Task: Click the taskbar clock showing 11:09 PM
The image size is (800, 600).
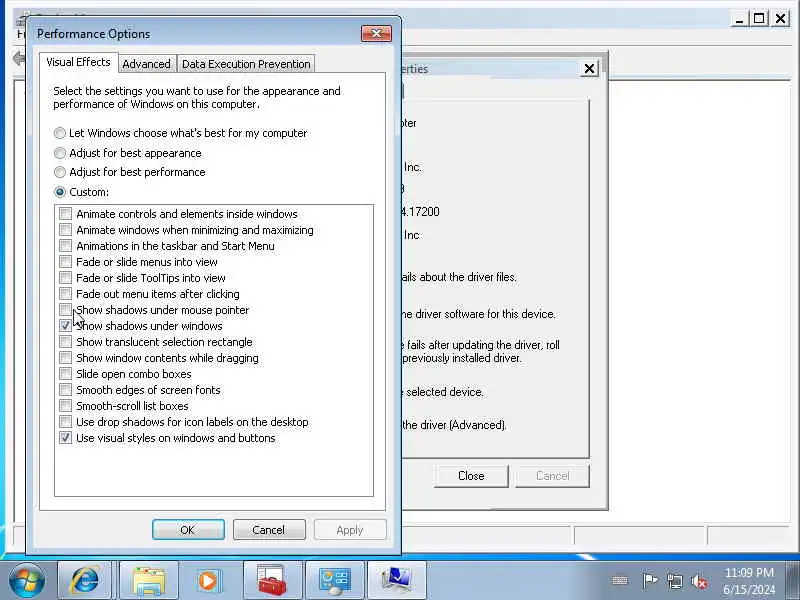Action: tap(749, 572)
